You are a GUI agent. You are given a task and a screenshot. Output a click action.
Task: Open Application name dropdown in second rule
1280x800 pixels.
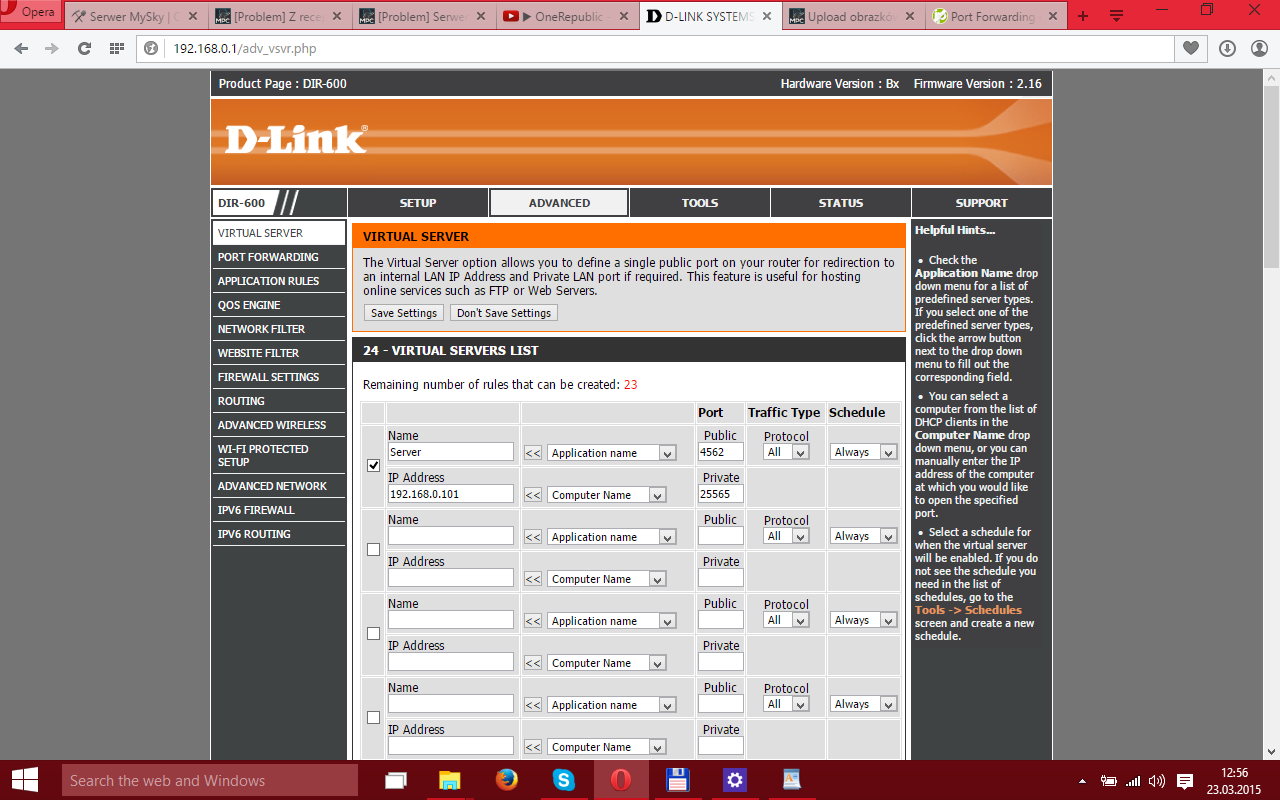[x=611, y=537]
